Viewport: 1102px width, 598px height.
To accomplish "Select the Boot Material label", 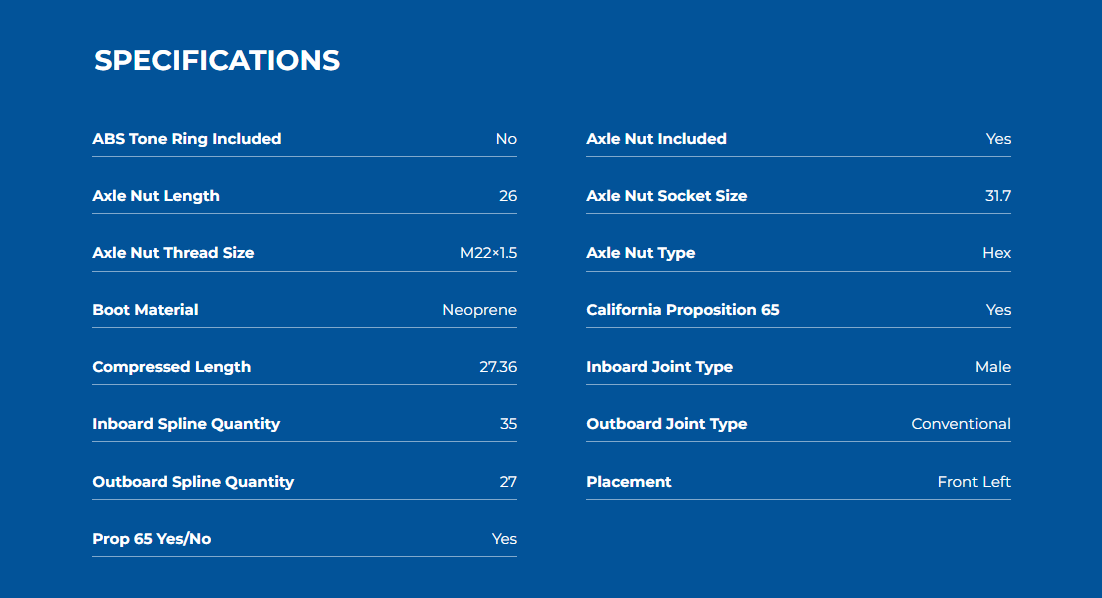I will coord(145,310).
